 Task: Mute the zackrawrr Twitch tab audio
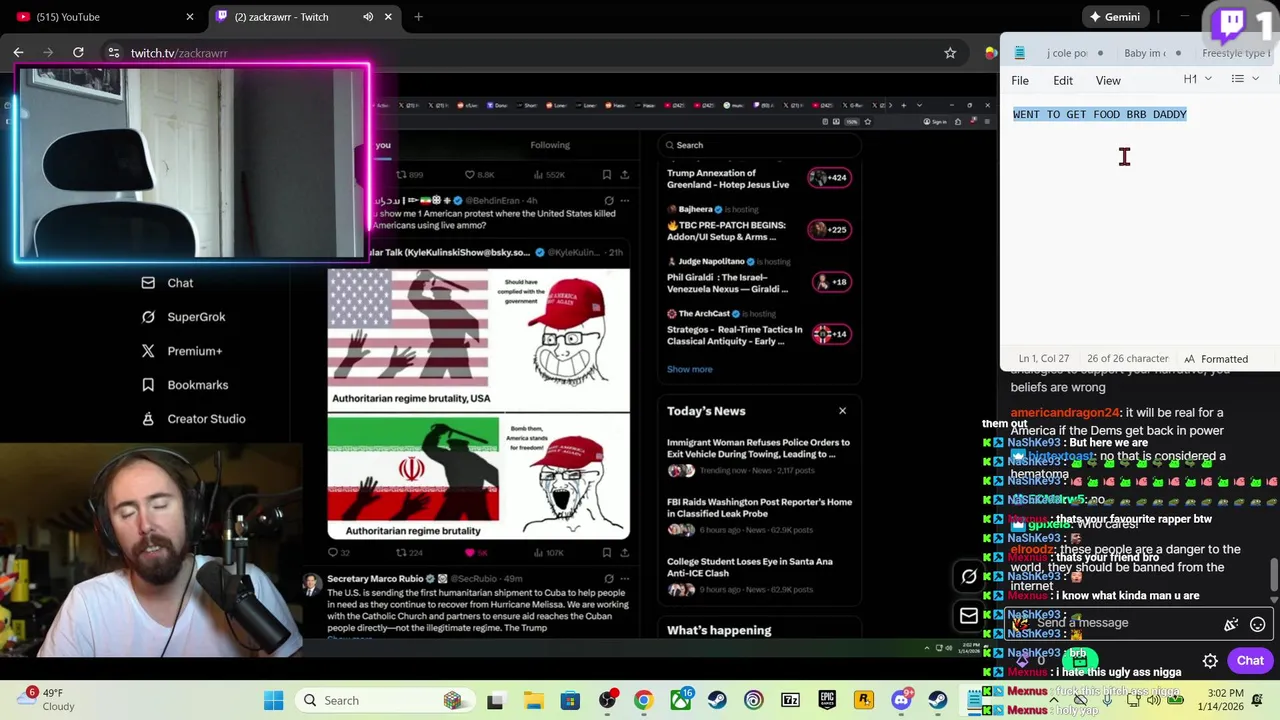click(x=368, y=17)
